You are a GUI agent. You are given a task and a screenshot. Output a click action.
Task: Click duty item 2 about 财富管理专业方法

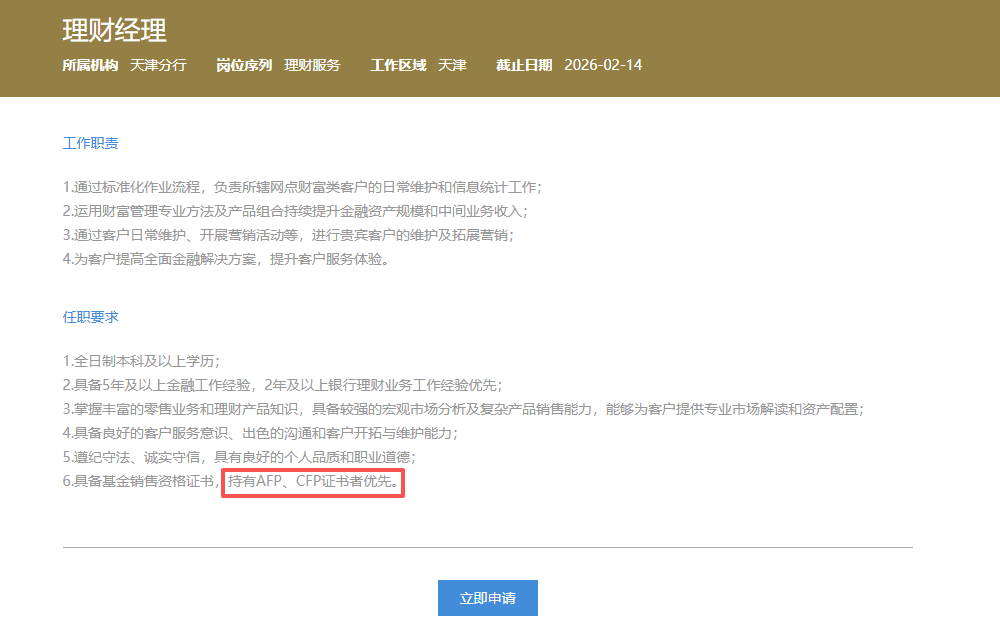point(295,211)
